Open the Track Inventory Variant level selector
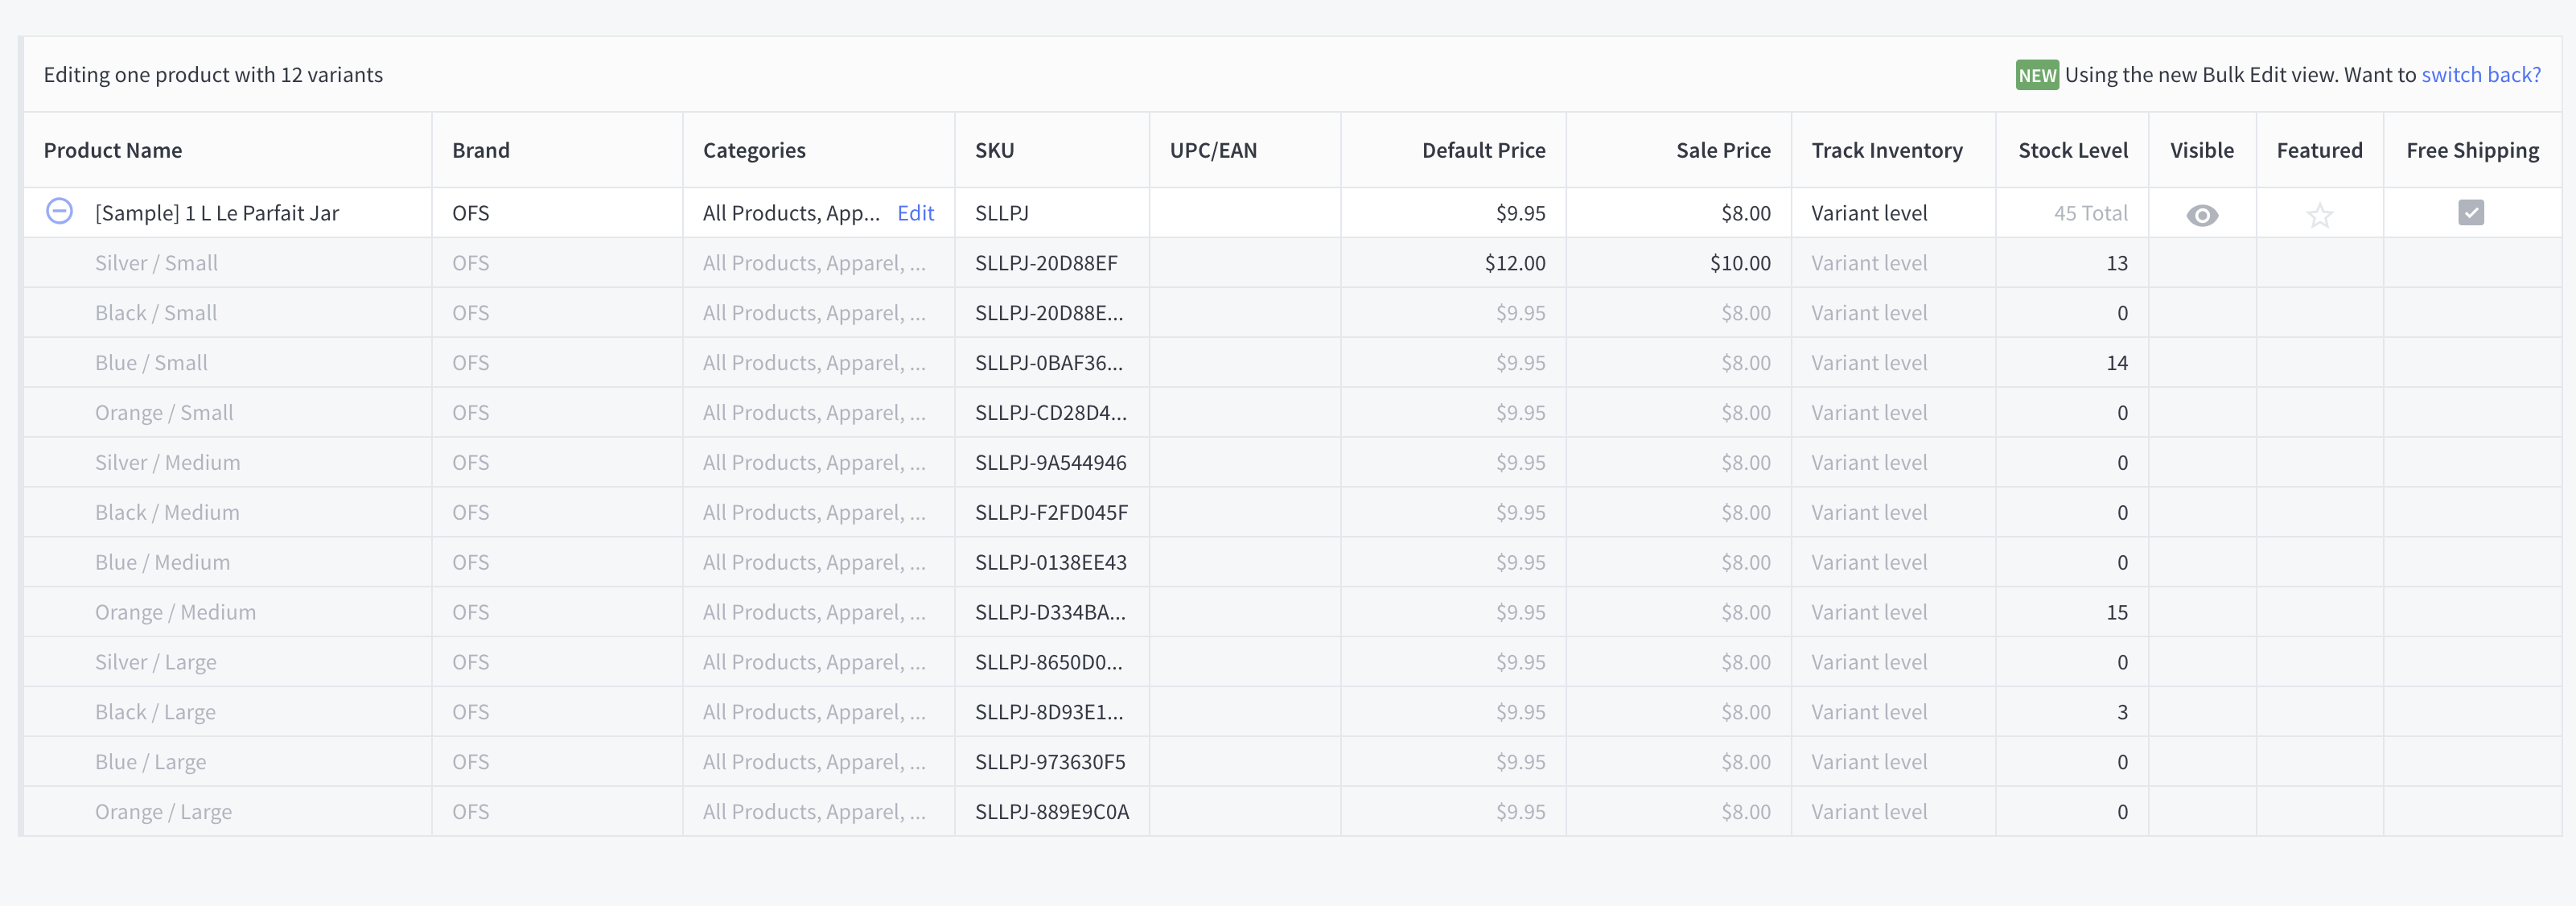This screenshot has height=906, width=2576. click(1869, 213)
